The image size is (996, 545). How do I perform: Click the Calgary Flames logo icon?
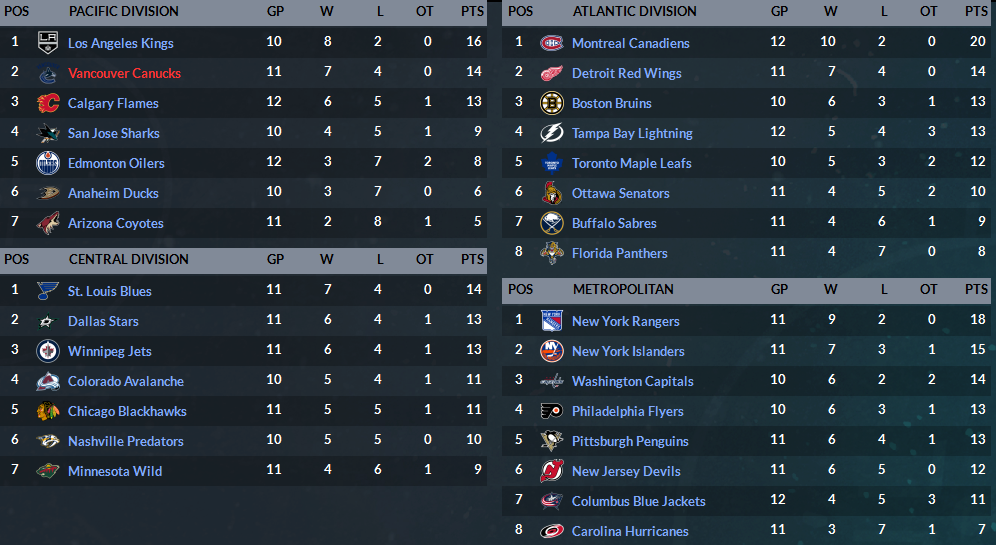pyautogui.click(x=48, y=103)
